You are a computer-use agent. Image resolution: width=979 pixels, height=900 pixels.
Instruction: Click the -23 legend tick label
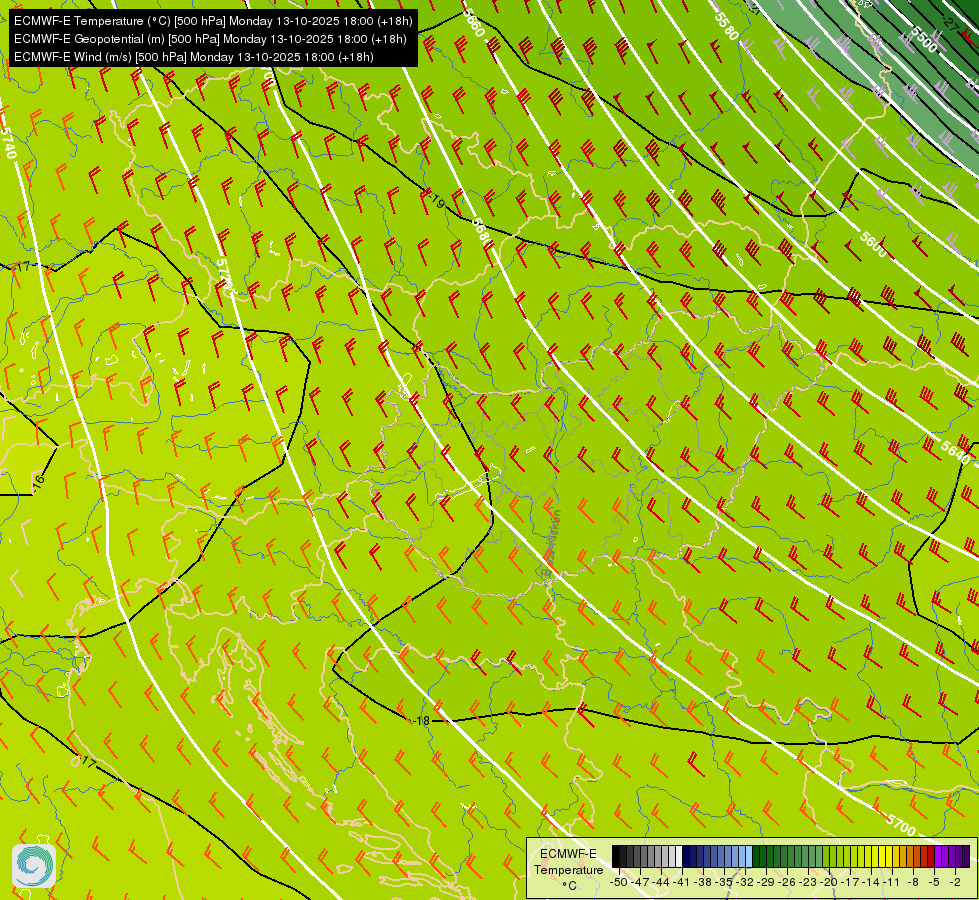point(809,882)
